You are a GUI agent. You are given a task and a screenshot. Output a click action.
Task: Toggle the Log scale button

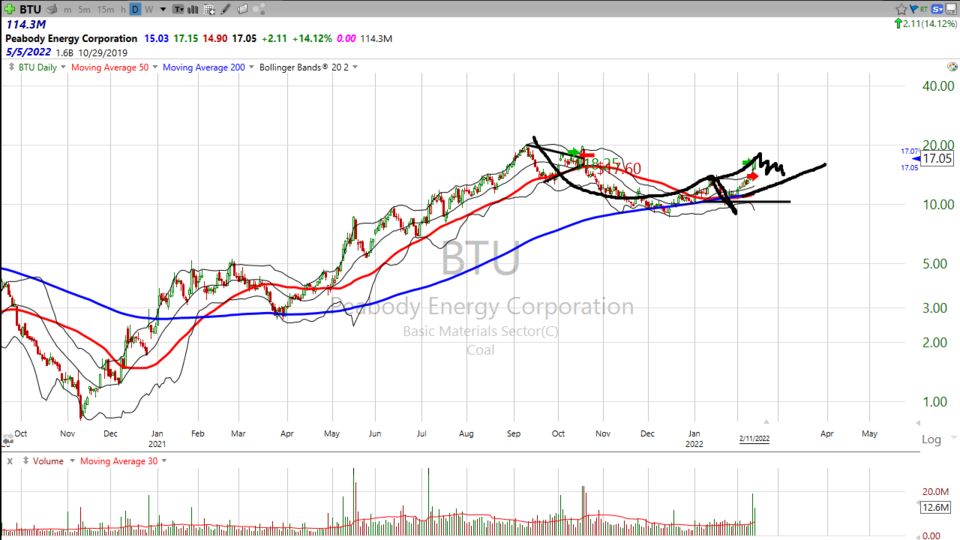point(931,439)
